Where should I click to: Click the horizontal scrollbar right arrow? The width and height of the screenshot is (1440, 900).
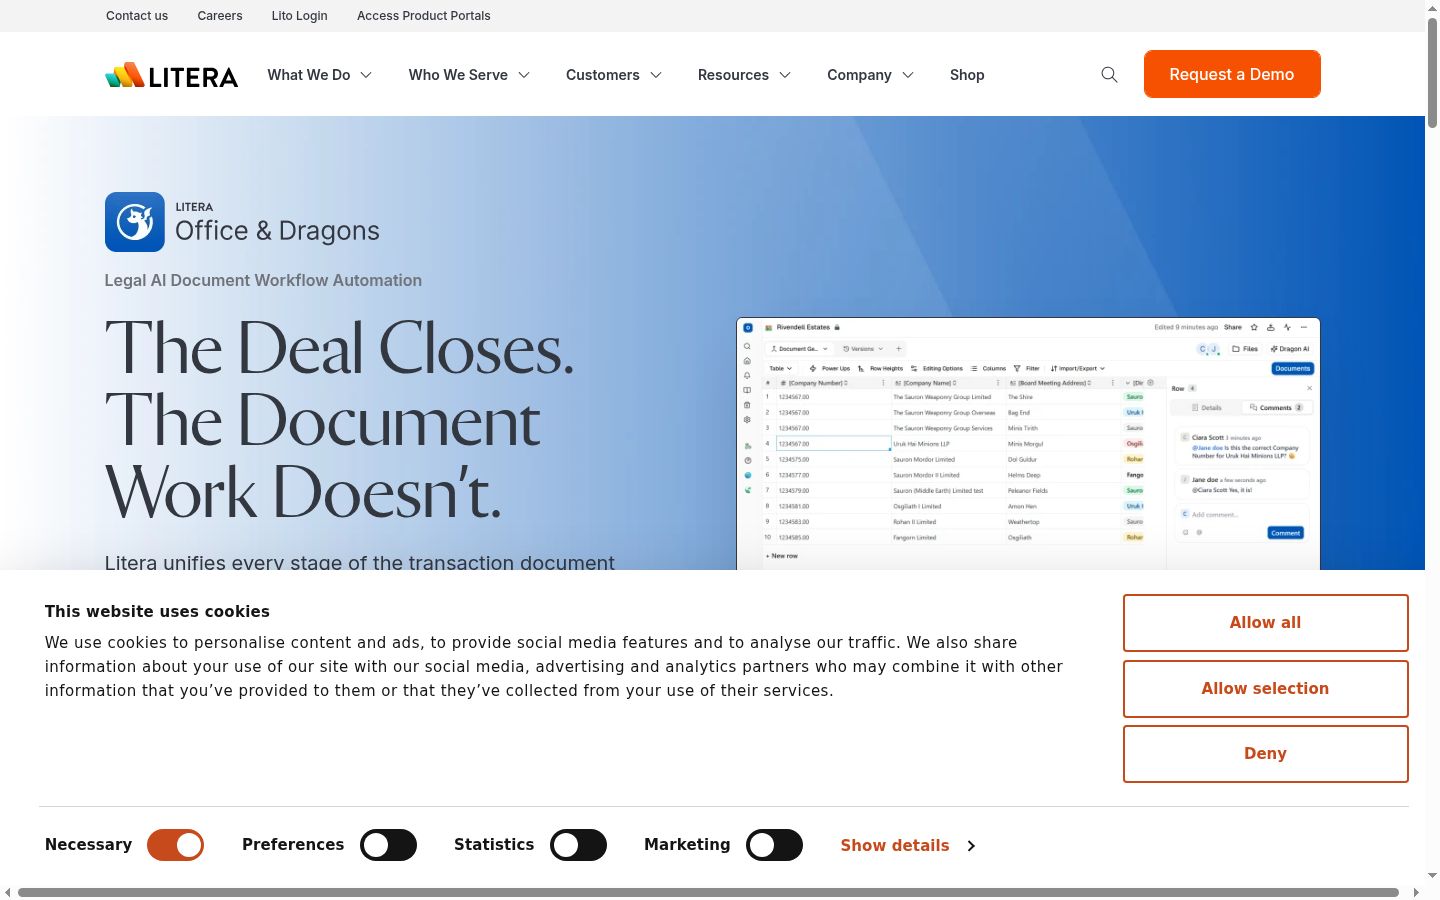point(1416,892)
